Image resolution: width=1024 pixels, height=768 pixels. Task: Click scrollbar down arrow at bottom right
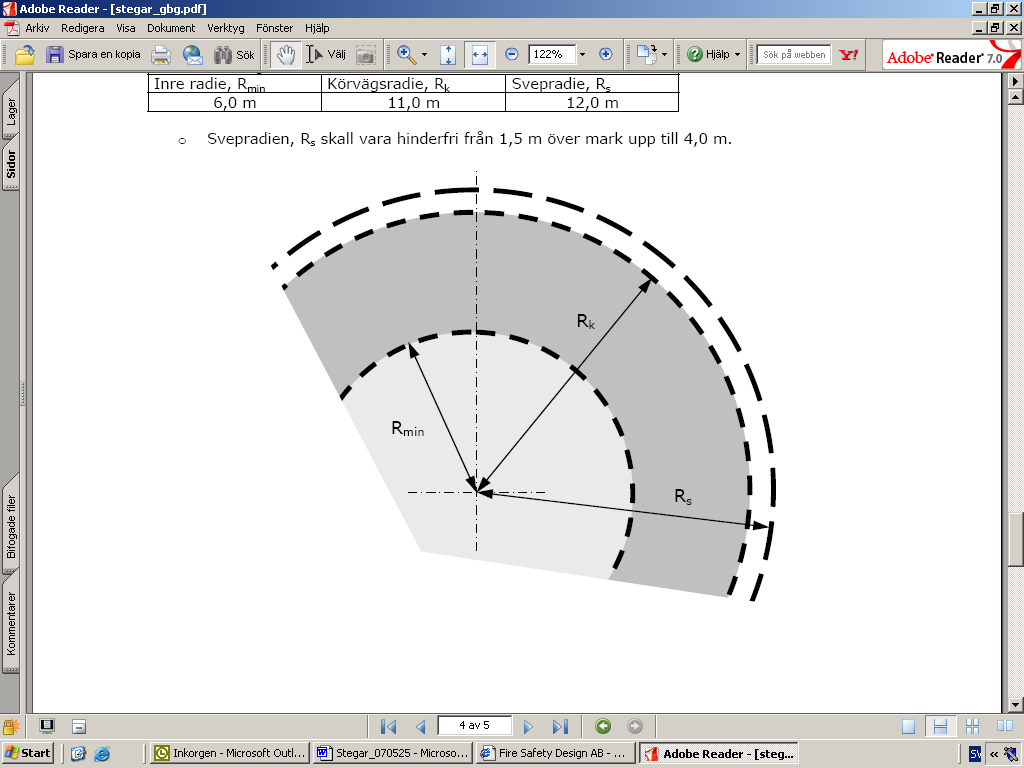(1016, 705)
